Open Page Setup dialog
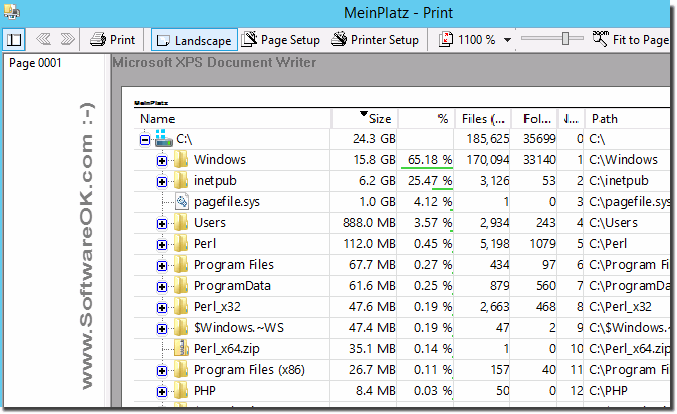The height and width of the screenshot is (414, 677). [281, 40]
